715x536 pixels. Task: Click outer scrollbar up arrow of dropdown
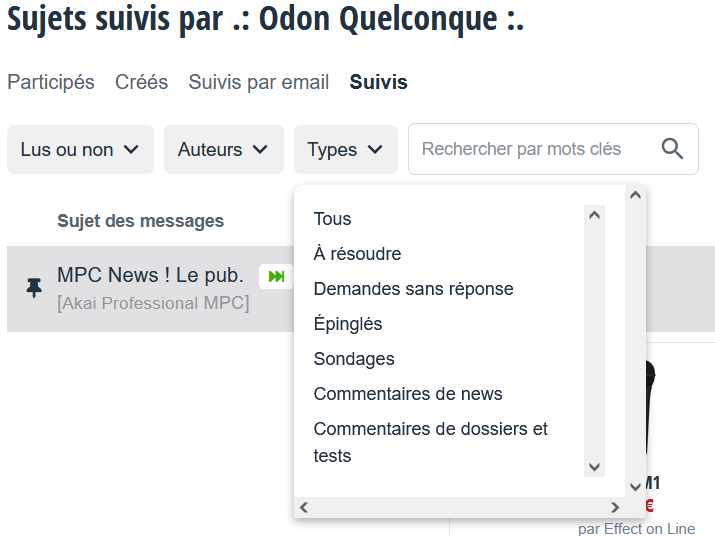(x=635, y=195)
